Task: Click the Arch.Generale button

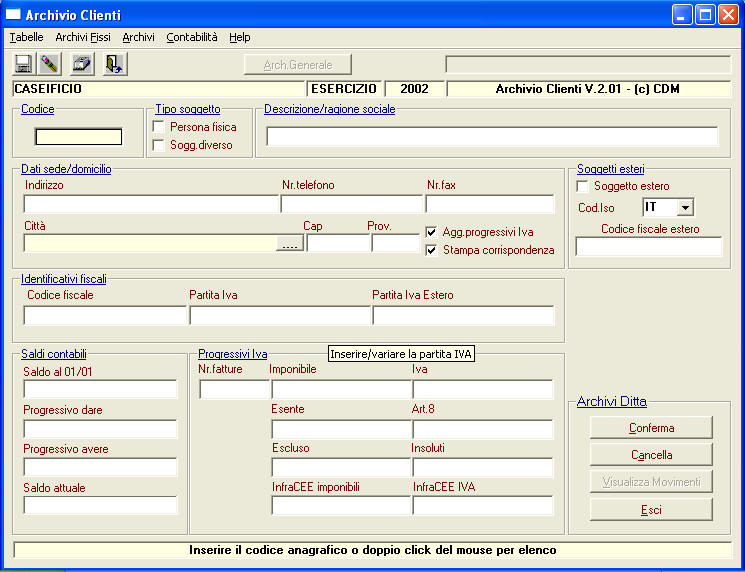Action: [x=298, y=65]
